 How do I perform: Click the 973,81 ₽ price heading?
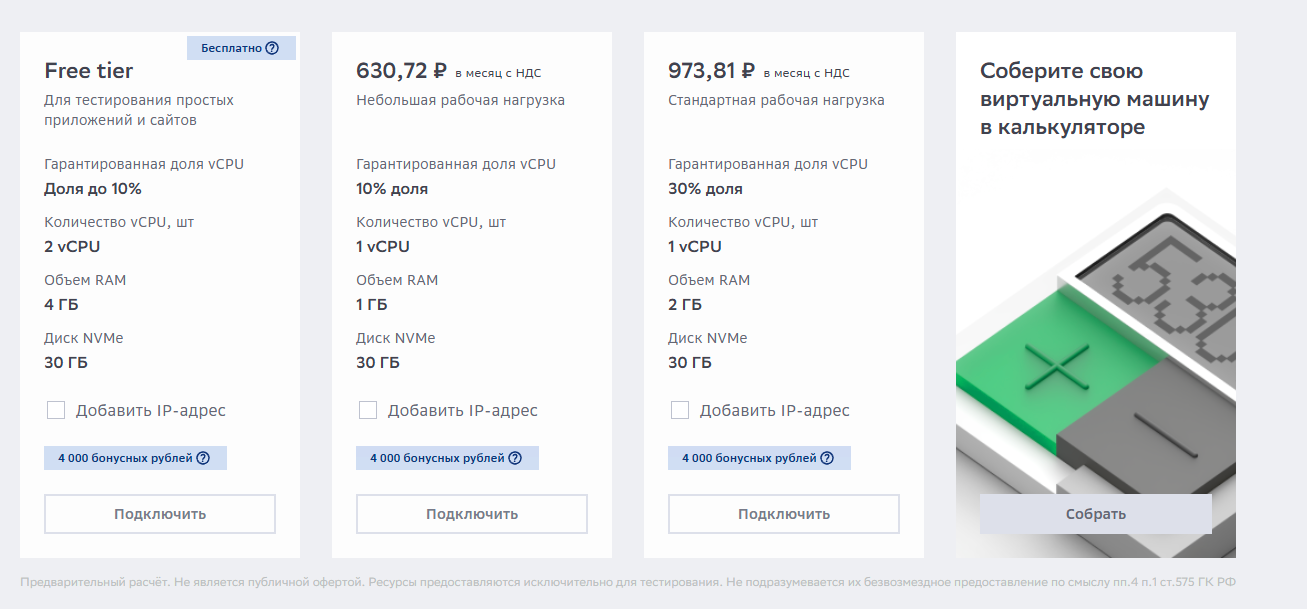coord(713,71)
